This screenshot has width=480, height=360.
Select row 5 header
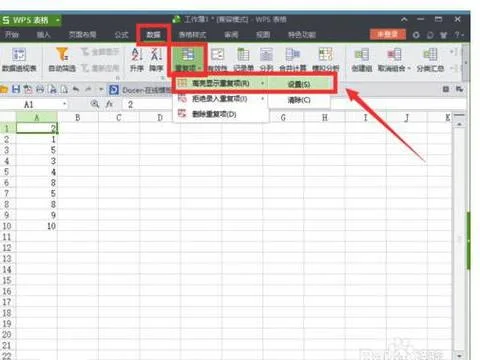pos(7,172)
